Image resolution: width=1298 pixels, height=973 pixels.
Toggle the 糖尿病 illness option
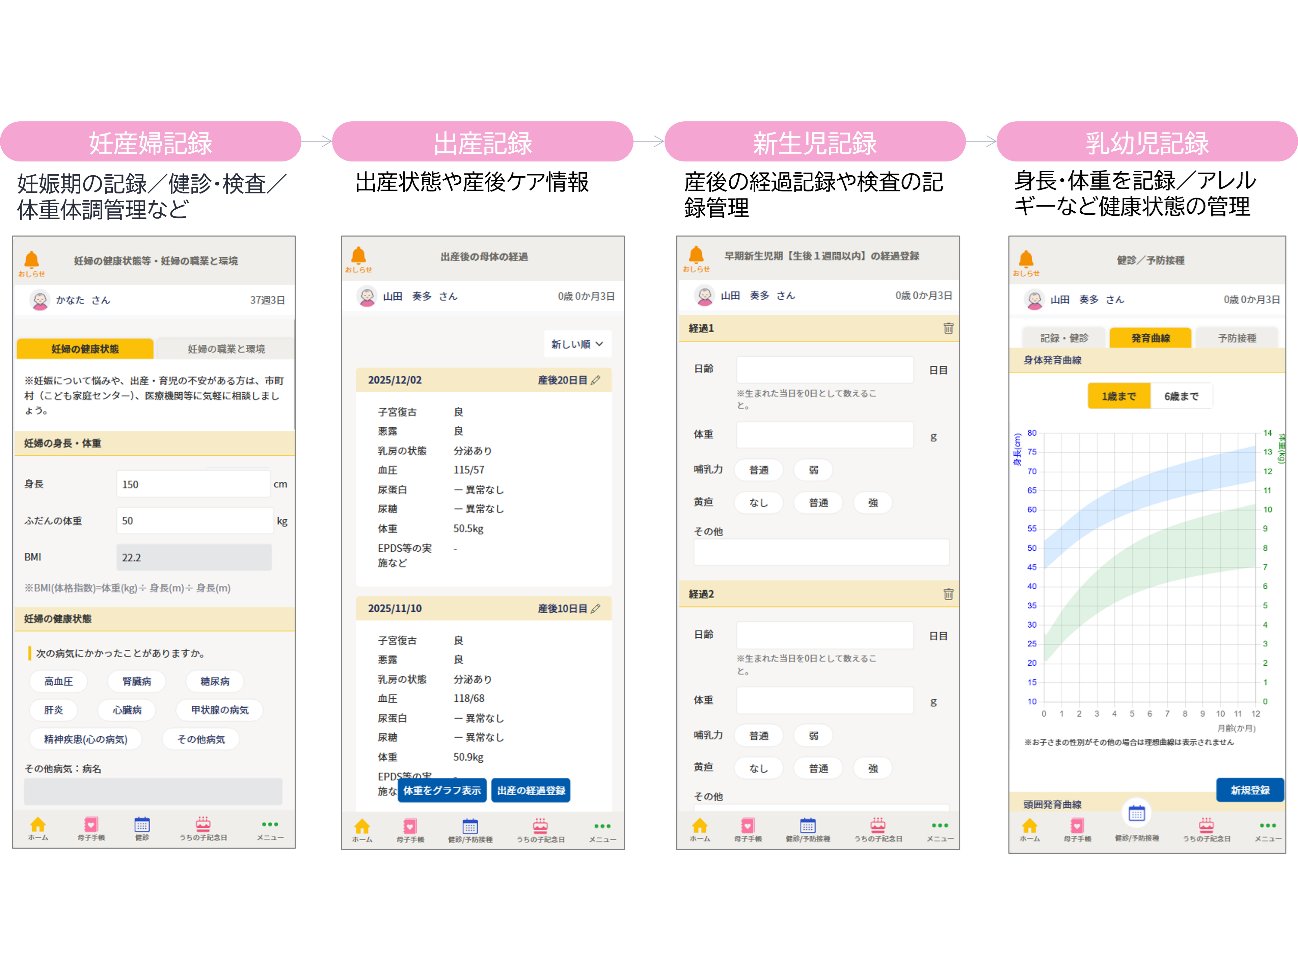pyautogui.click(x=215, y=681)
